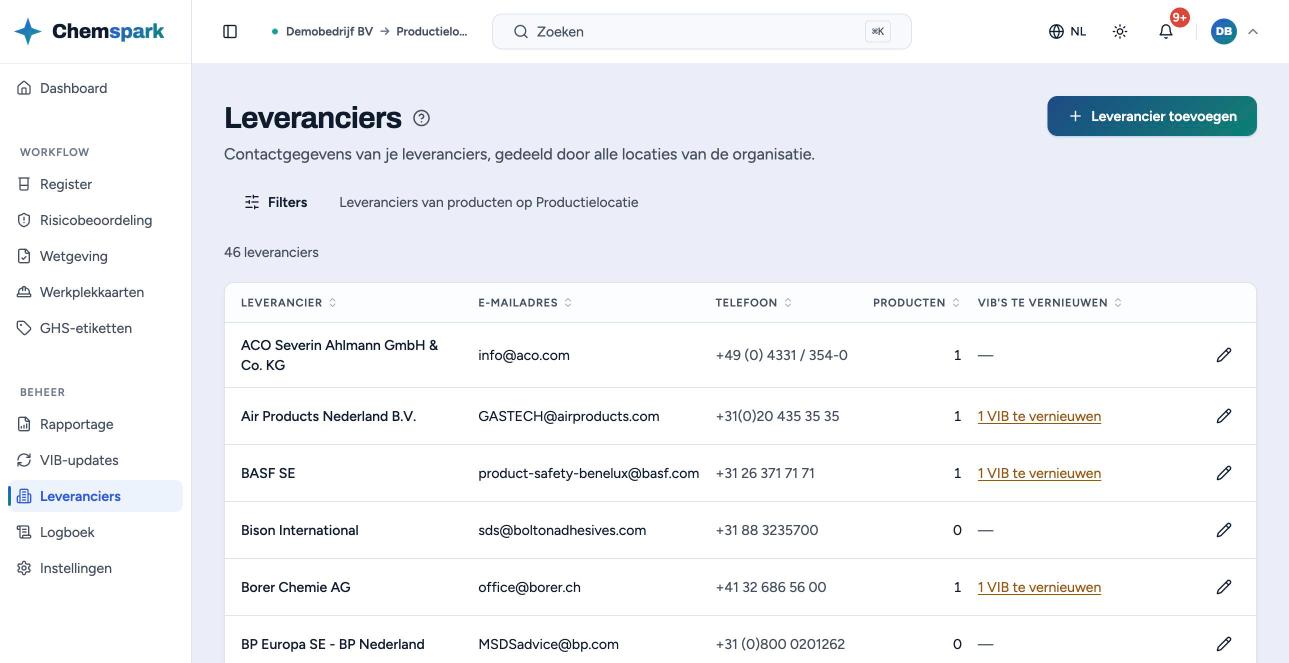1289x663 pixels.
Task: Open the Filters control
Action: (276, 202)
